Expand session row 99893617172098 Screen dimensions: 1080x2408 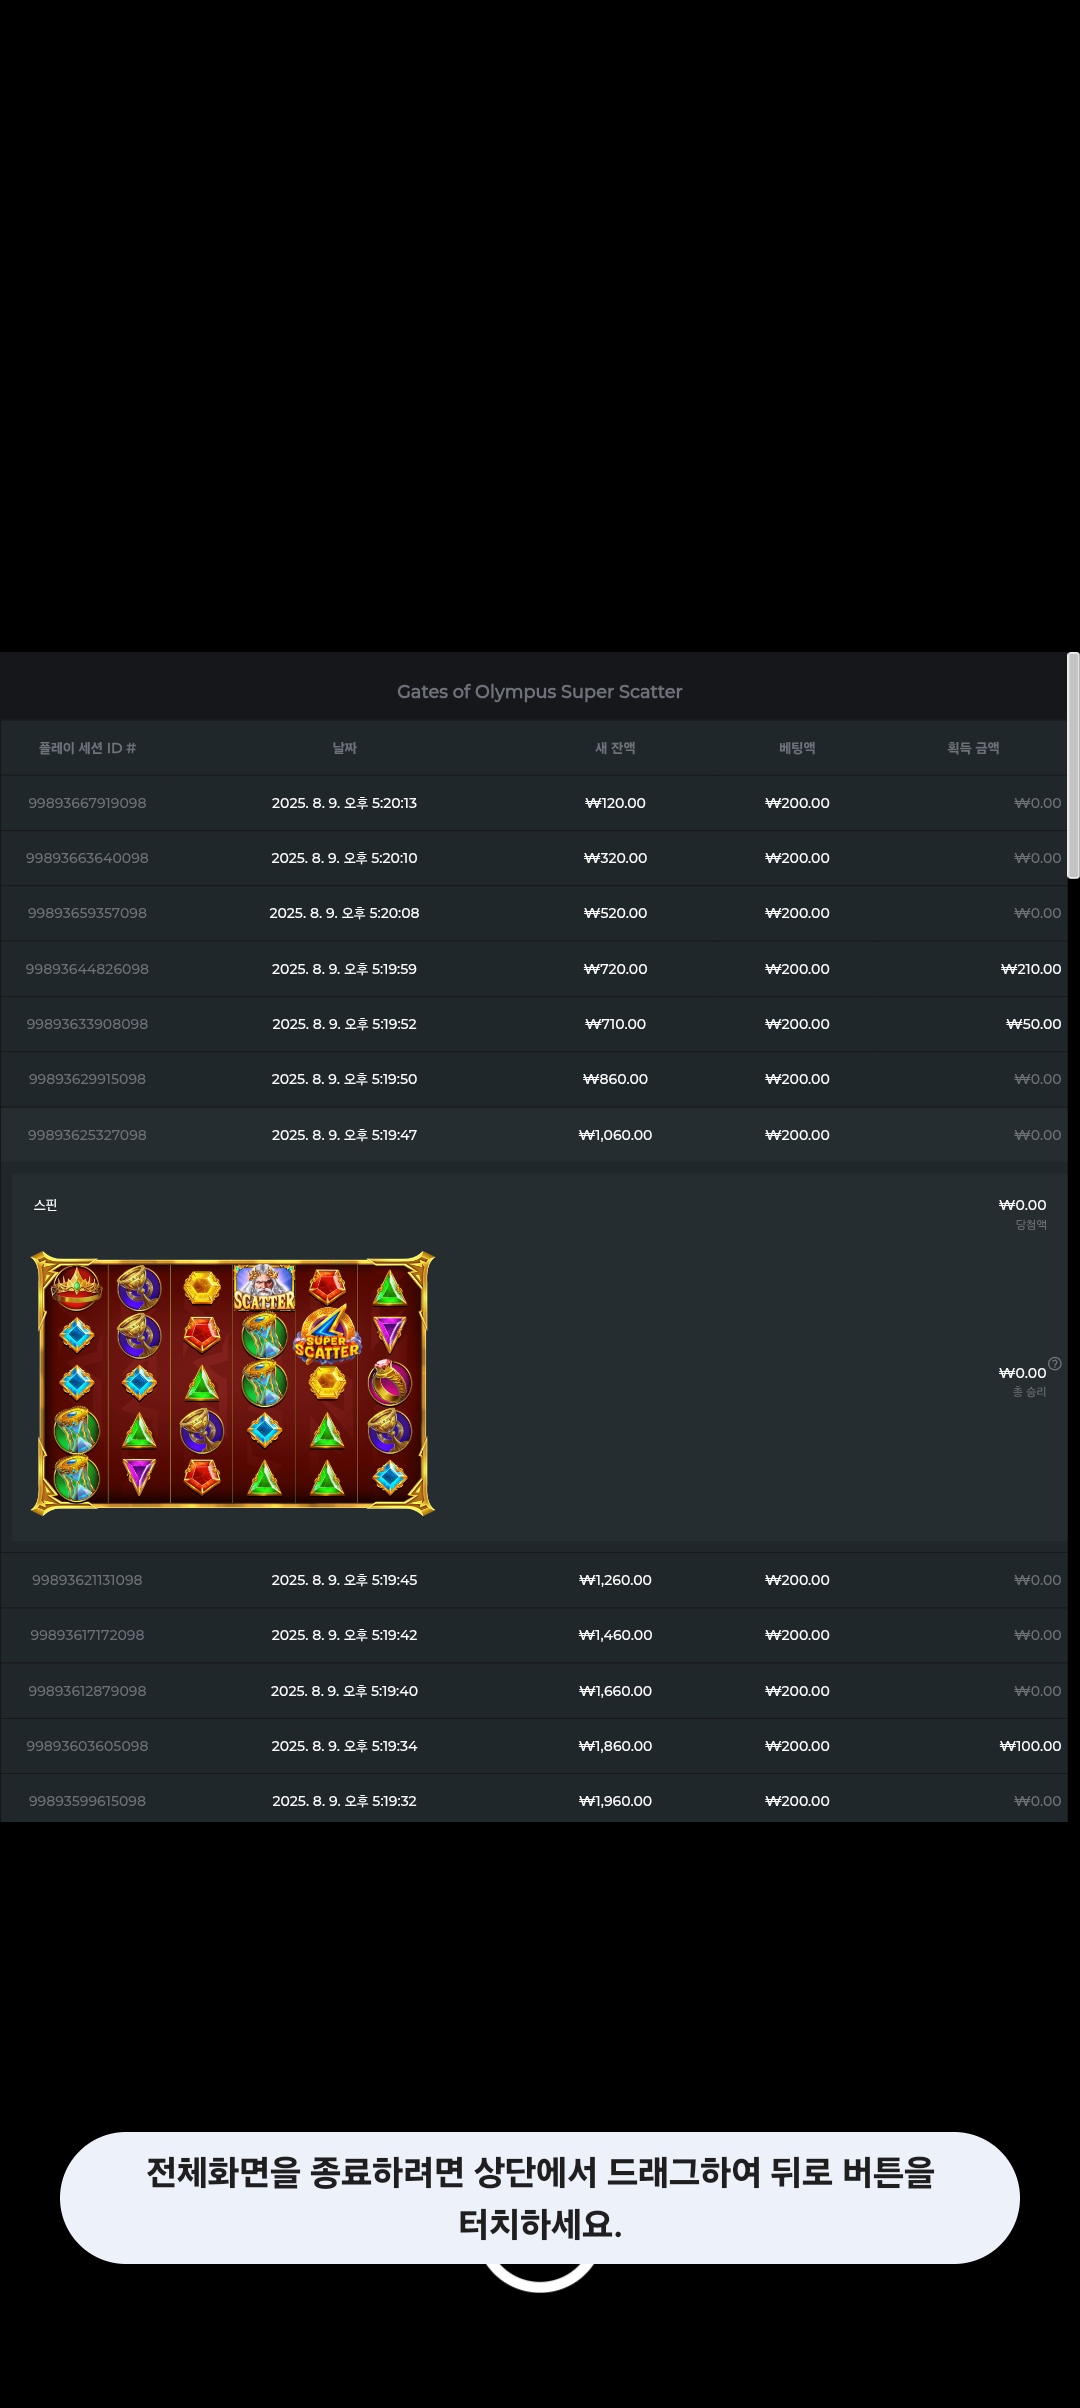pyautogui.click(x=534, y=1635)
